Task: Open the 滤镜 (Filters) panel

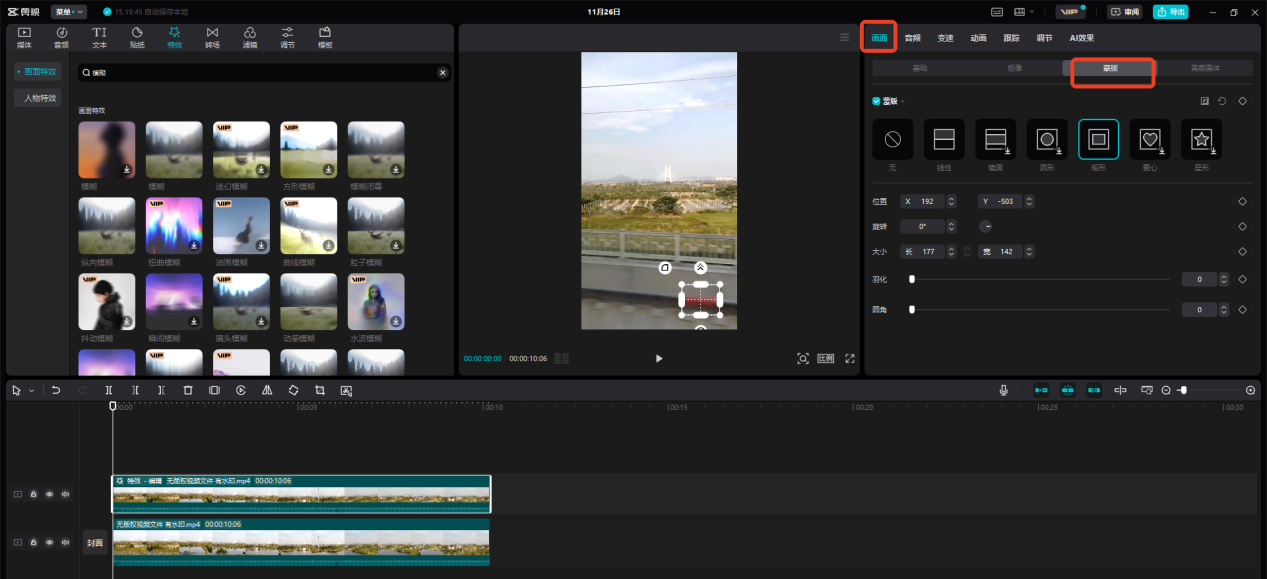Action: tap(249, 37)
